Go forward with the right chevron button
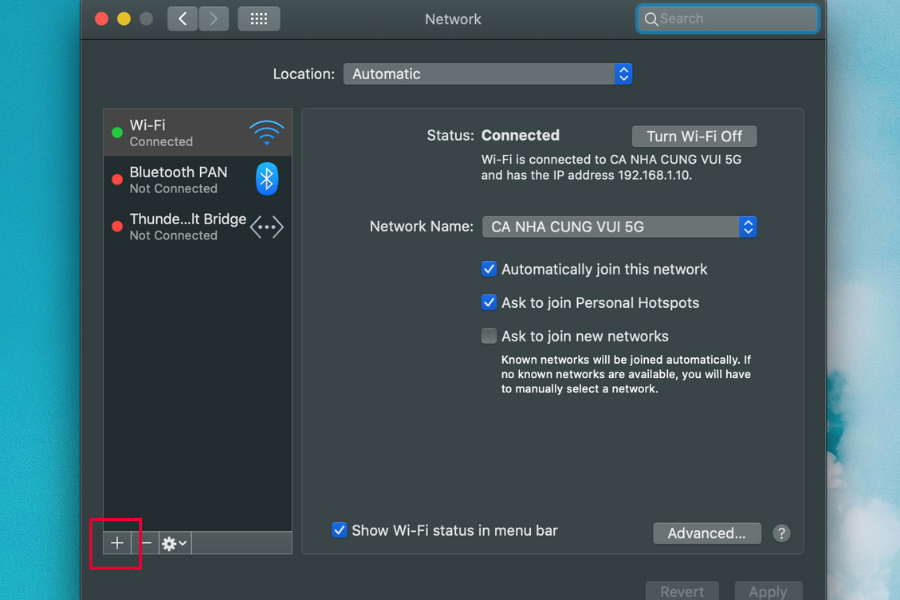 [x=212, y=19]
